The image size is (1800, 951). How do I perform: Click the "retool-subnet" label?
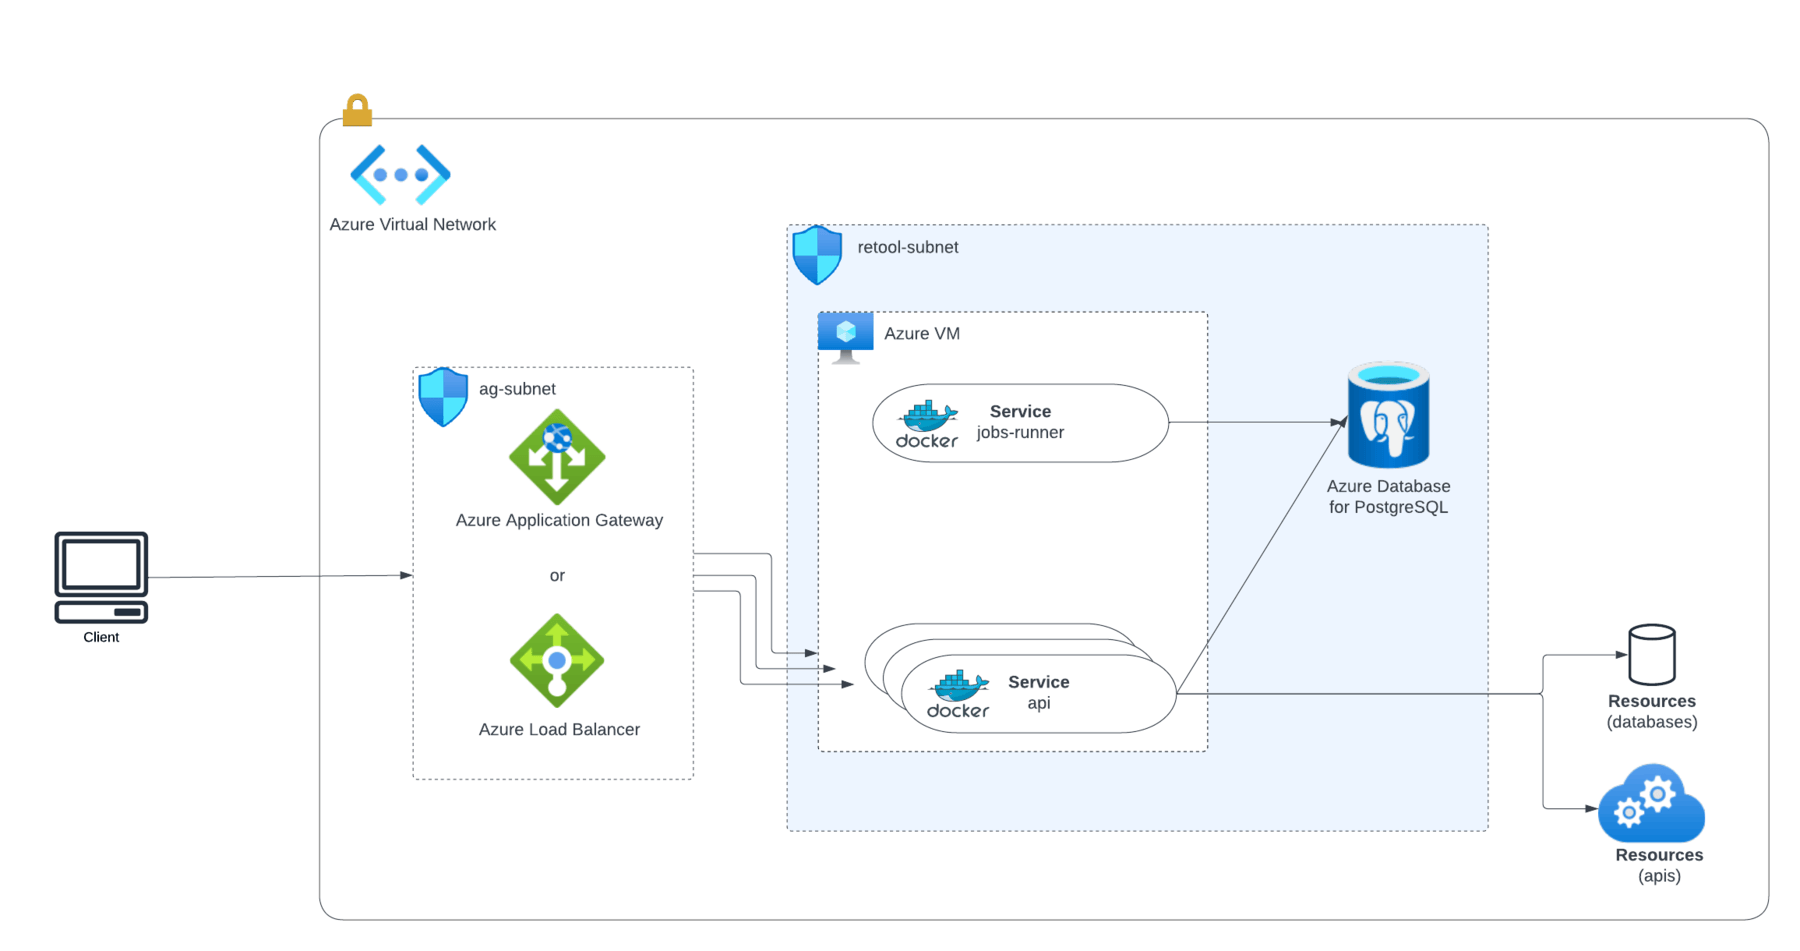tap(908, 247)
